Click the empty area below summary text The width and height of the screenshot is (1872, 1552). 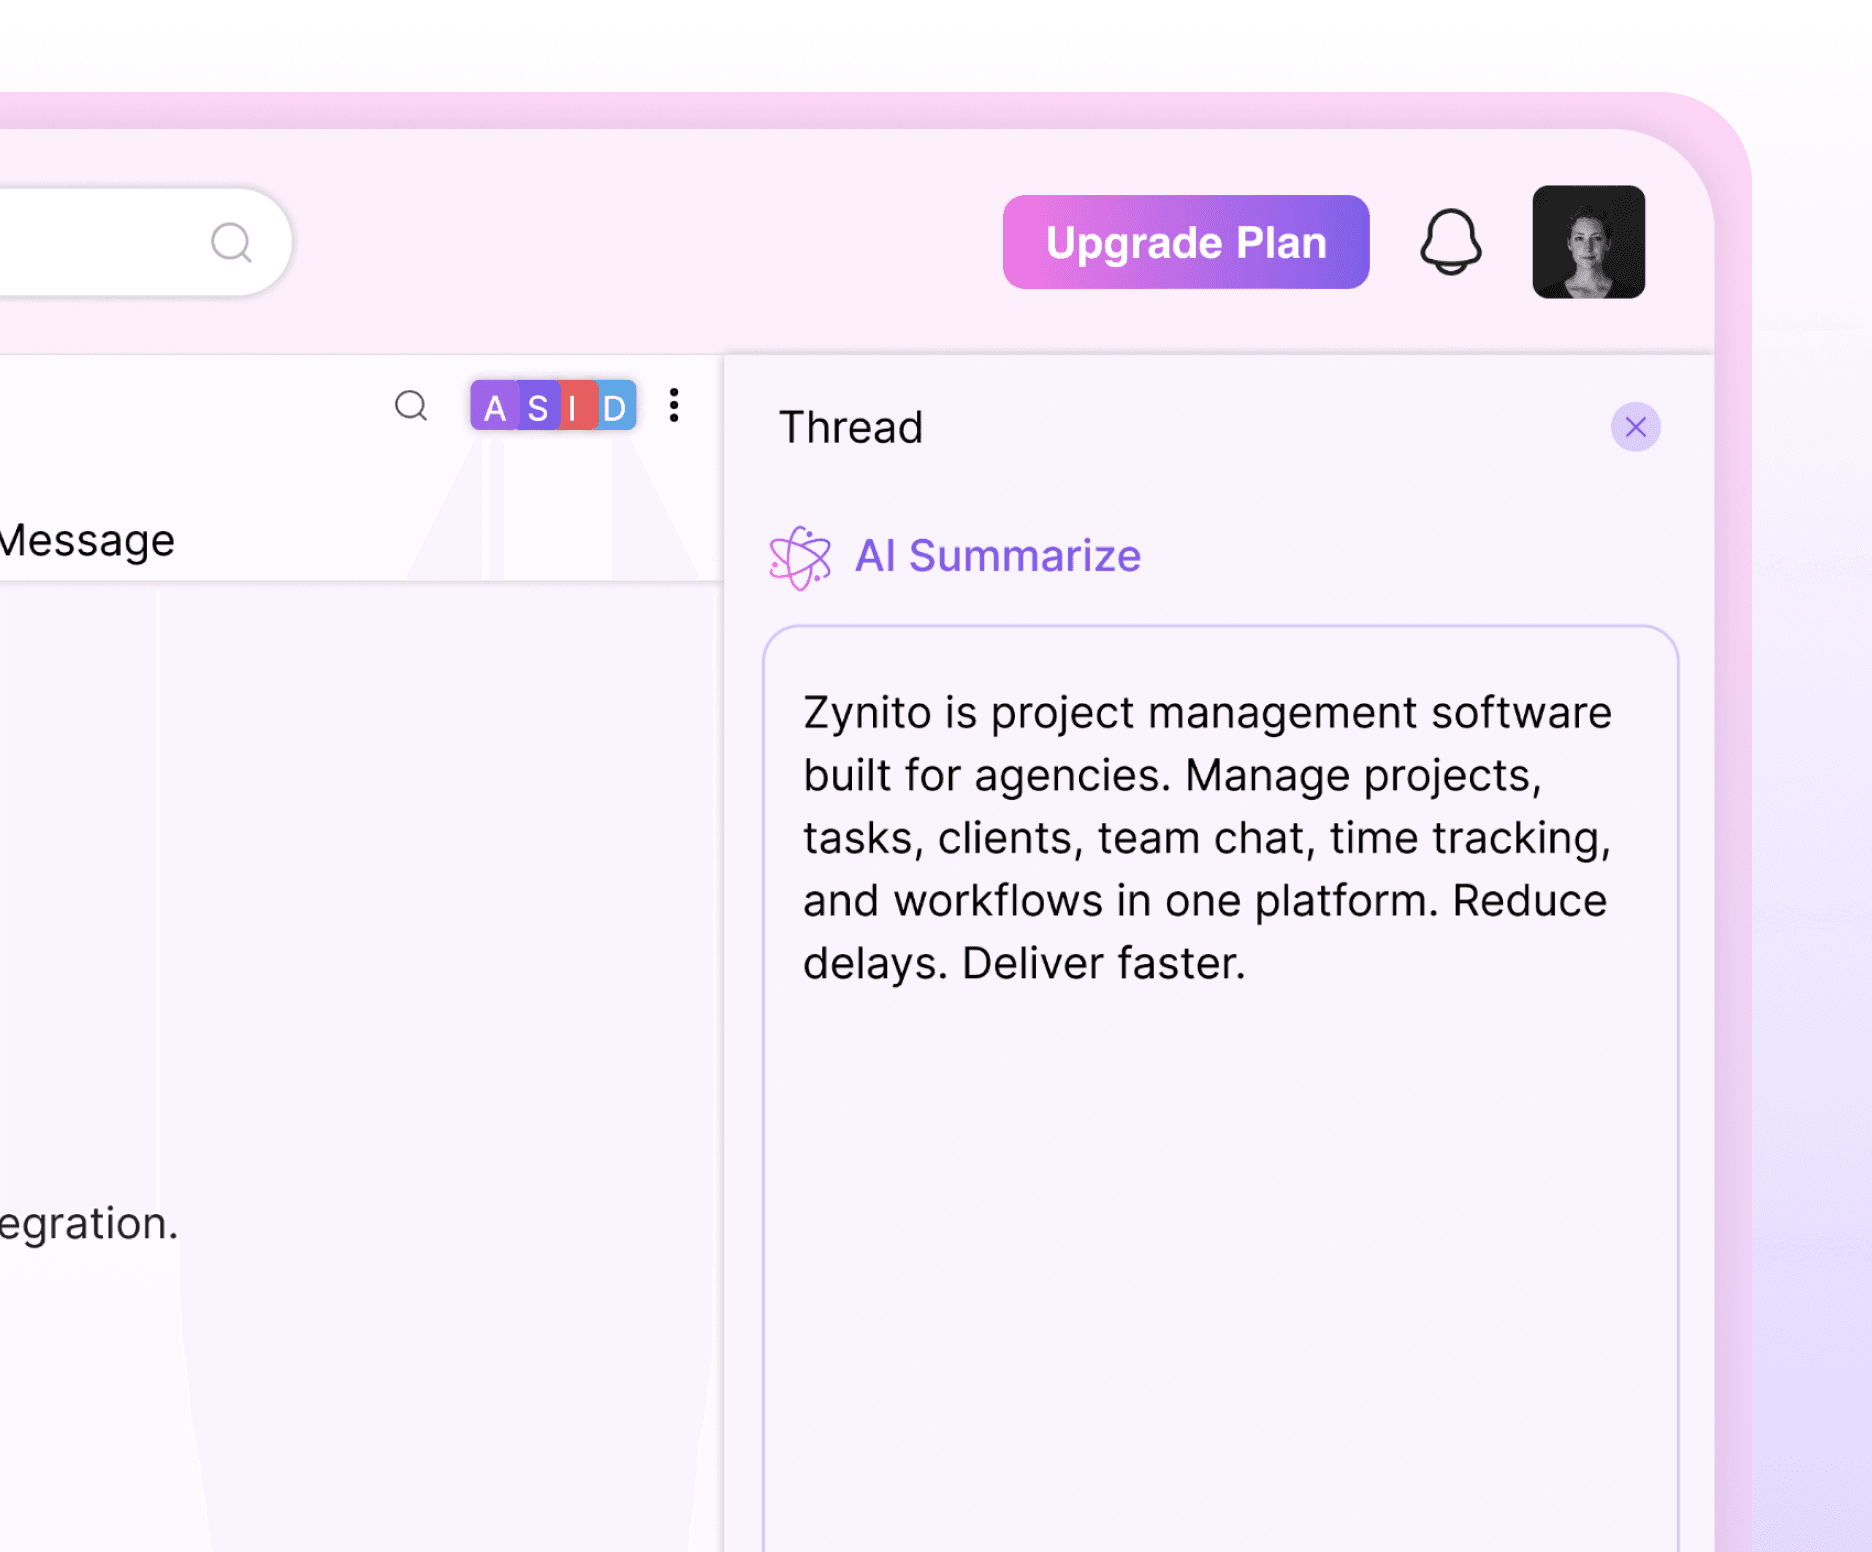tap(1220, 1270)
